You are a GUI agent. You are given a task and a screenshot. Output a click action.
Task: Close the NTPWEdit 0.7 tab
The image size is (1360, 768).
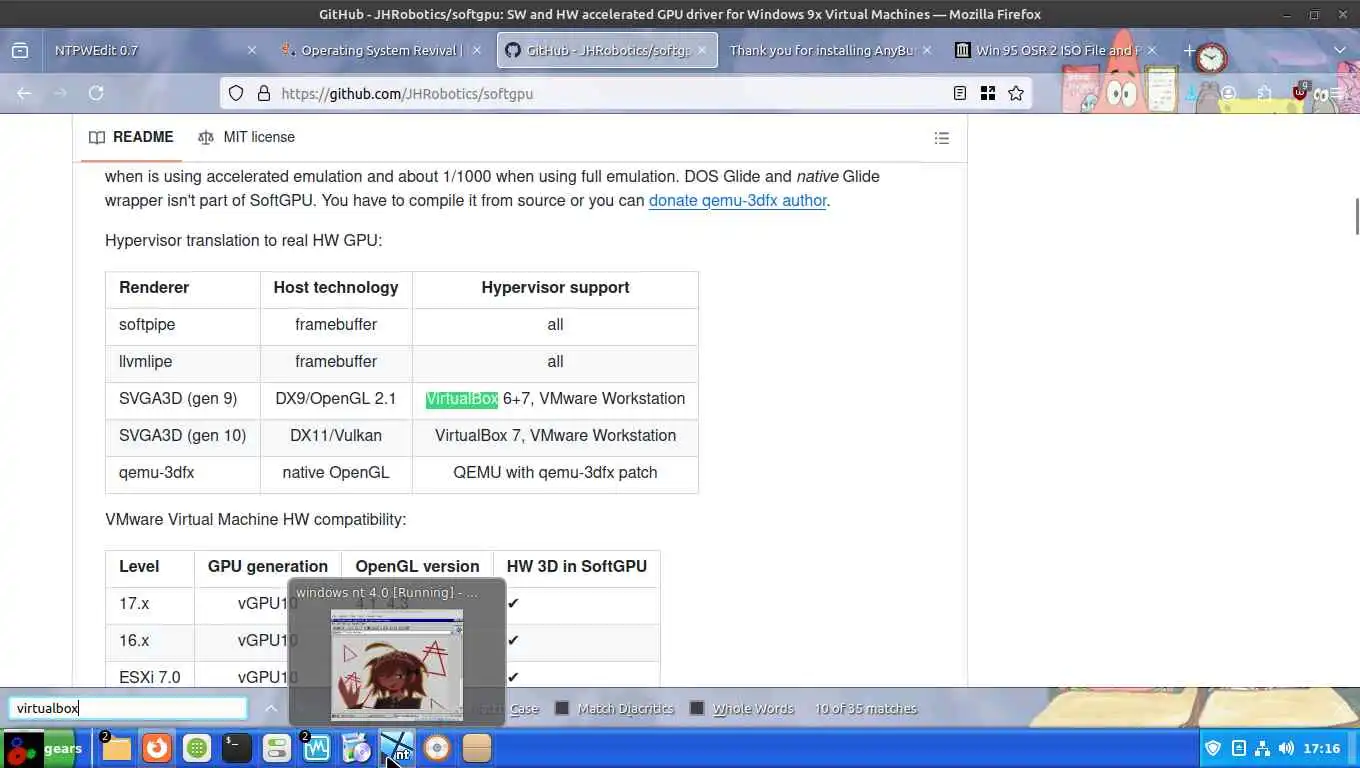(251, 50)
